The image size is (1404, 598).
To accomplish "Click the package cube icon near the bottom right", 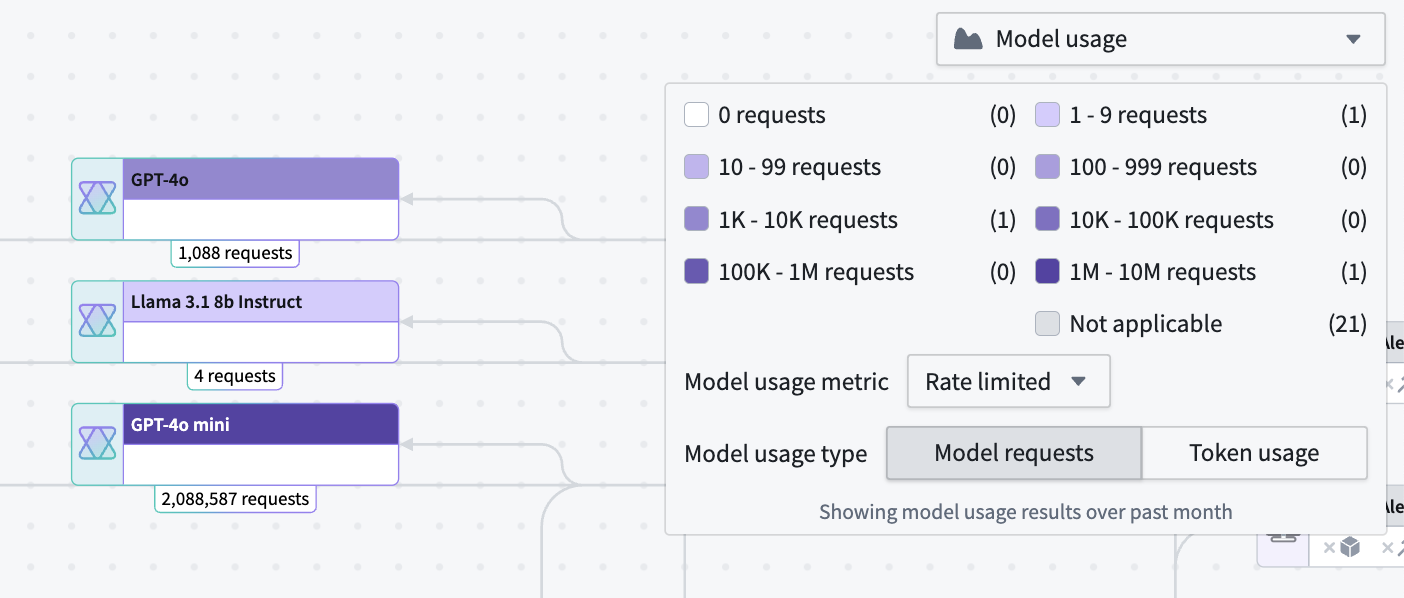I will (x=1350, y=548).
